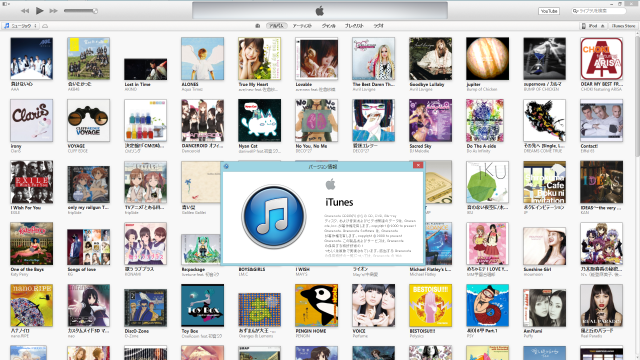The height and width of the screenshot is (360, 640).
Task: Switch to the Artists tab
Action: click(x=302, y=26)
